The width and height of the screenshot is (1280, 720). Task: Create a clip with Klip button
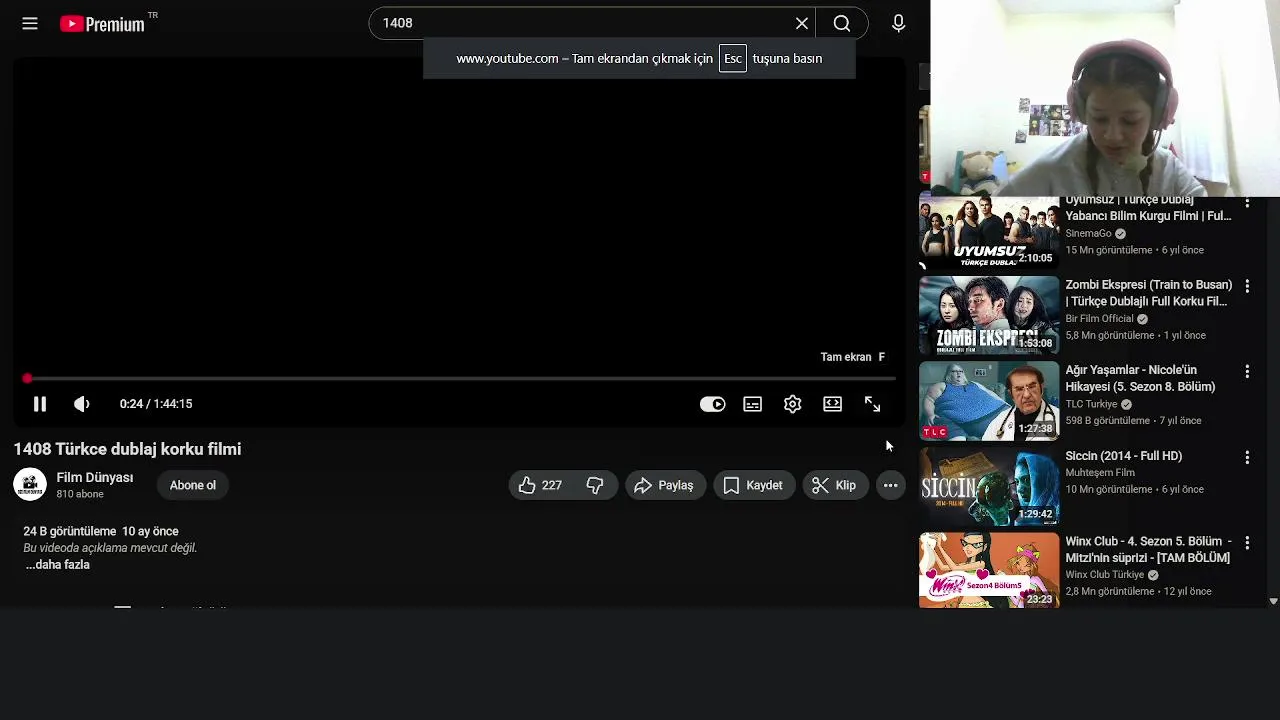(x=835, y=485)
